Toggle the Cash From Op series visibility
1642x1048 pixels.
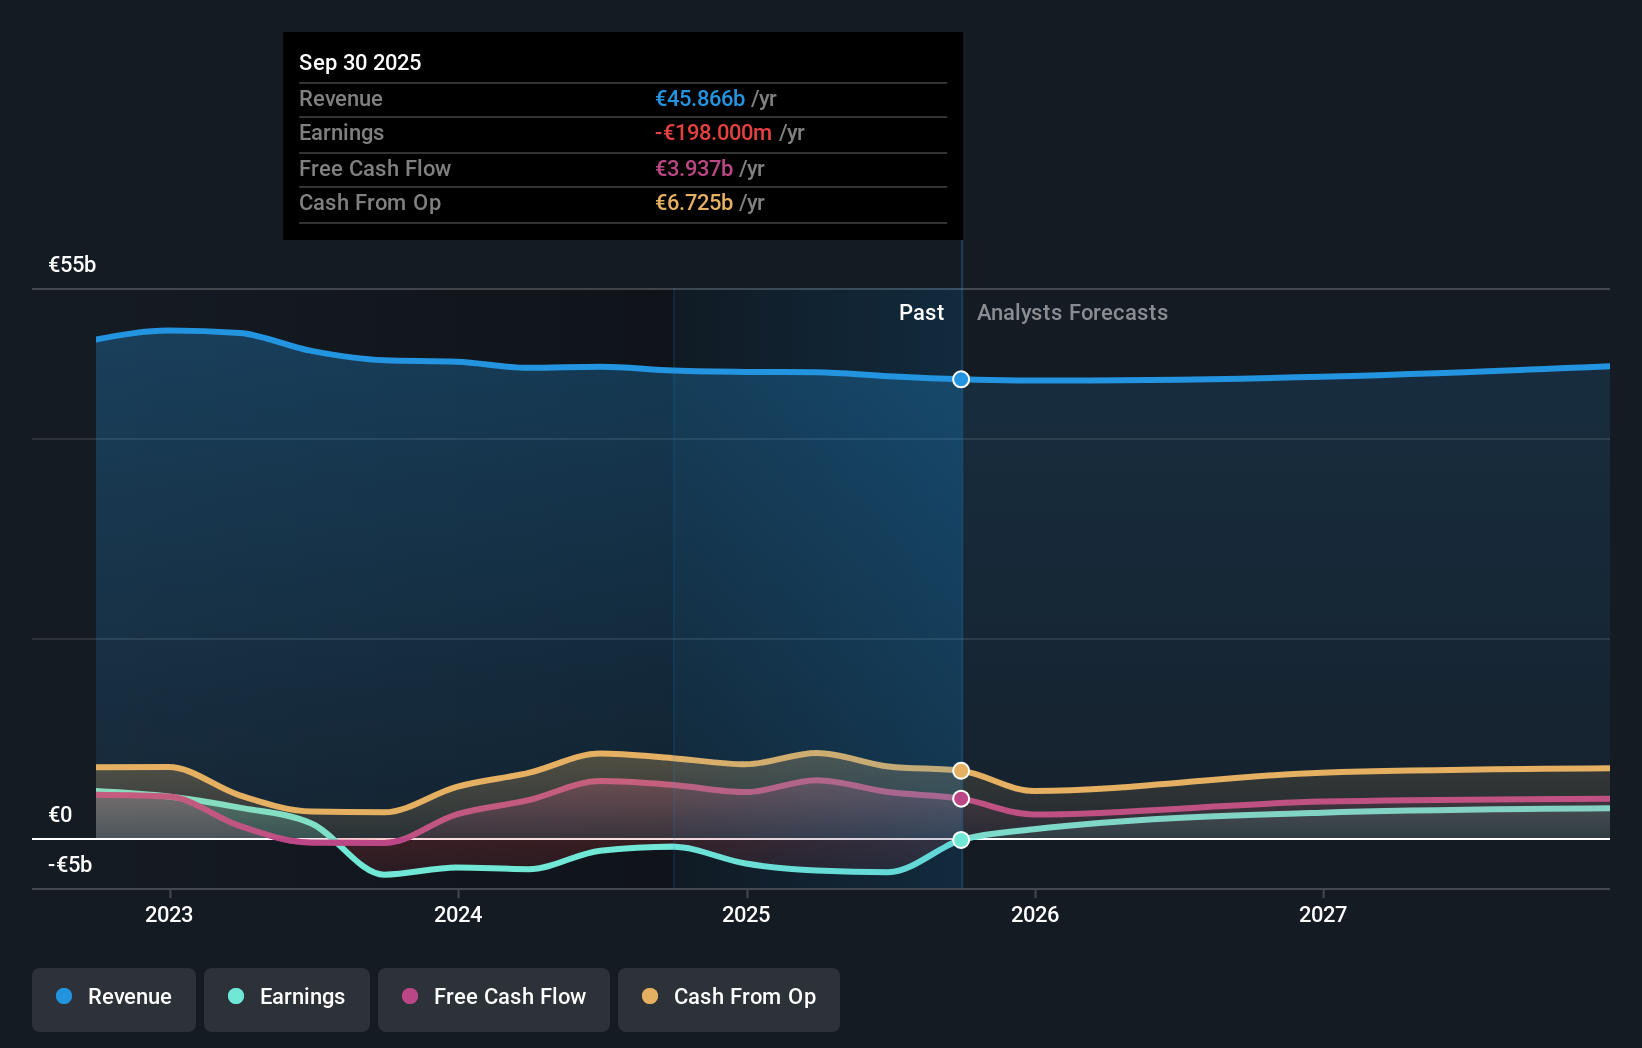coord(728,997)
